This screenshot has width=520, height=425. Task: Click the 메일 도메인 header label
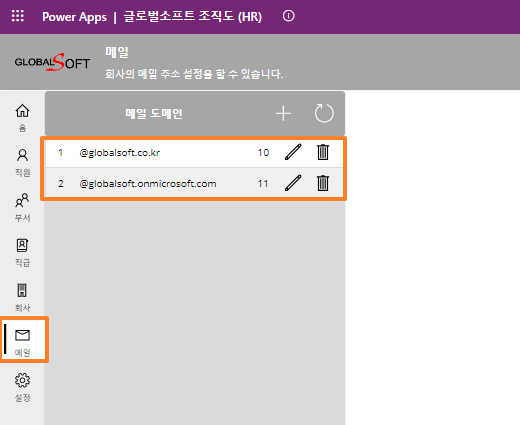coord(154,114)
